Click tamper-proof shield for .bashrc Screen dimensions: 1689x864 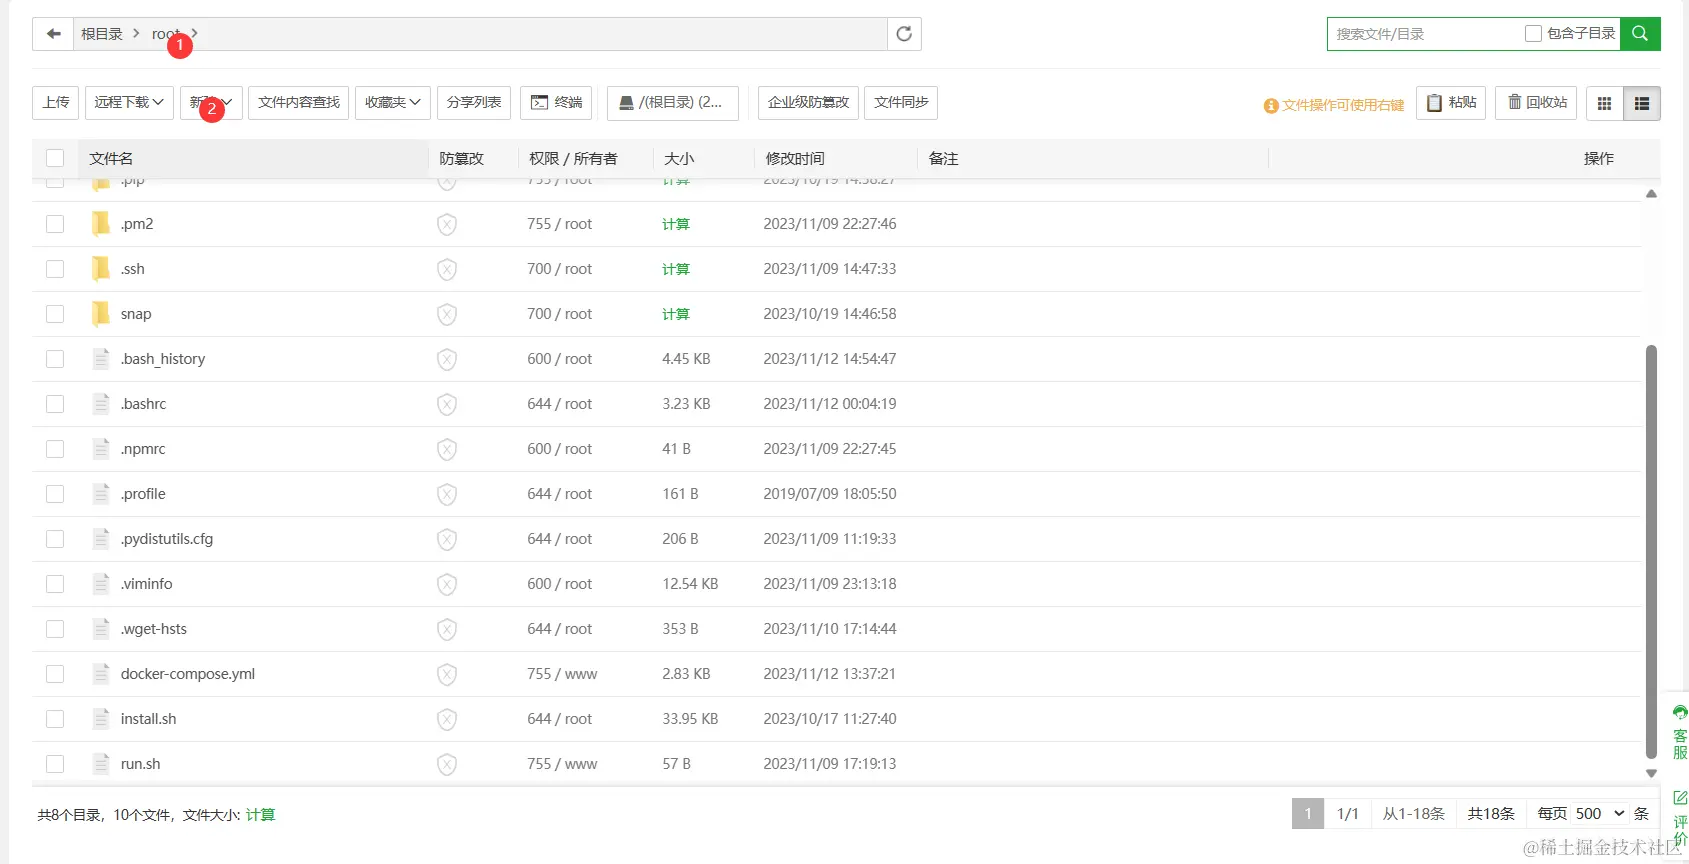(x=447, y=404)
